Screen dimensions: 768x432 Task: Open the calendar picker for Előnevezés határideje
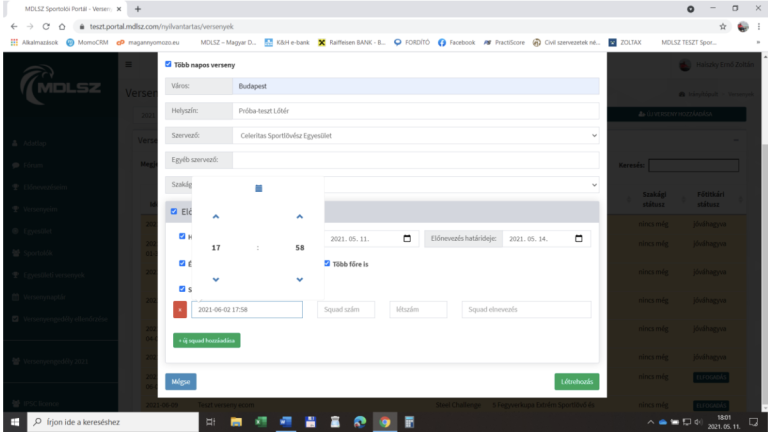pyautogui.click(x=578, y=239)
